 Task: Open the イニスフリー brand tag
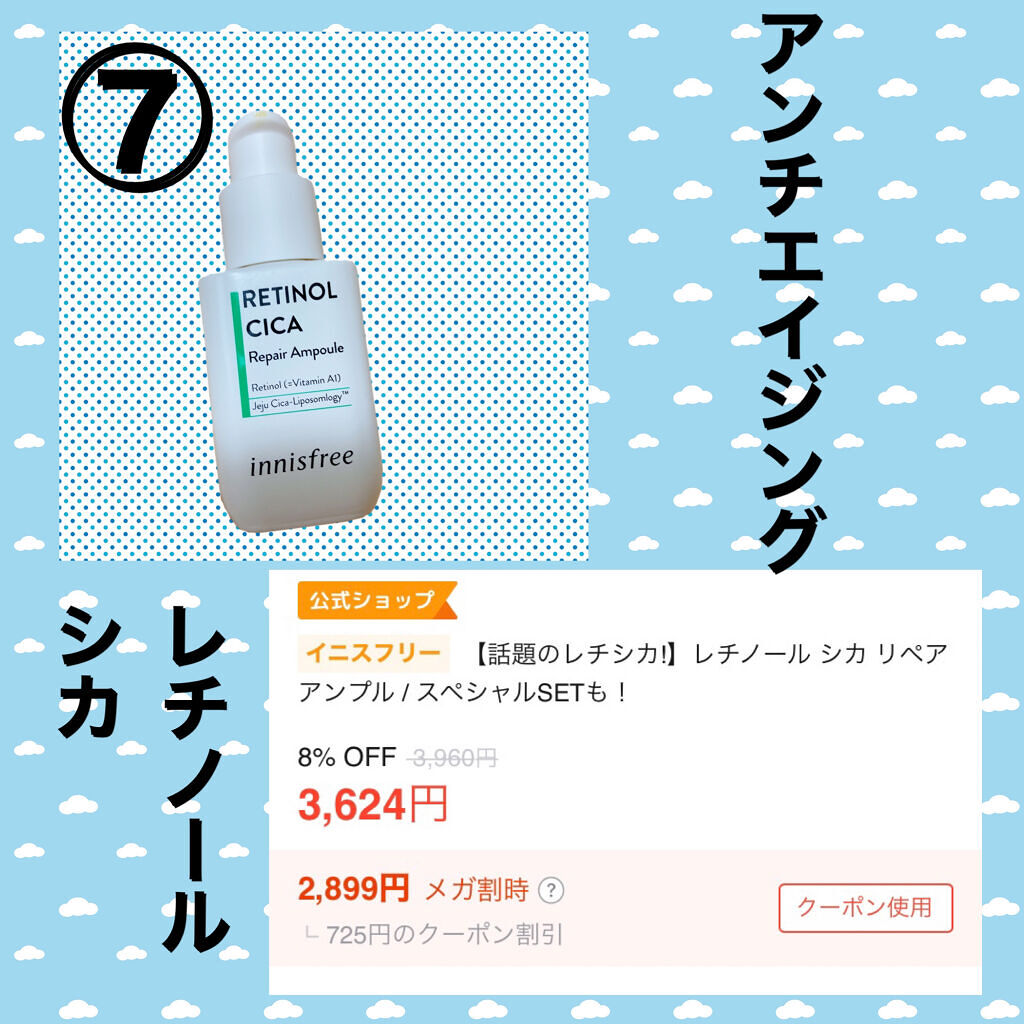[x=374, y=652]
